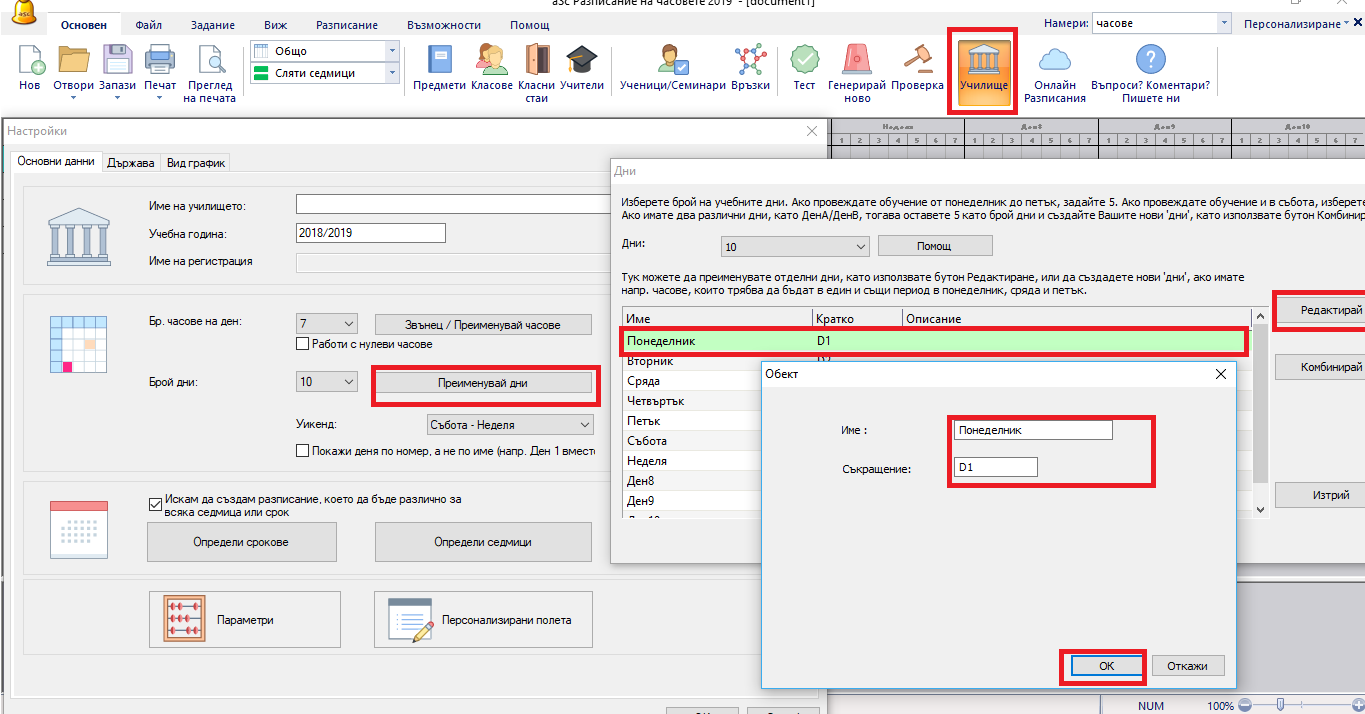1365x714 pixels.
Task: Click the Определи седмици button
Action: coord(482,542)
